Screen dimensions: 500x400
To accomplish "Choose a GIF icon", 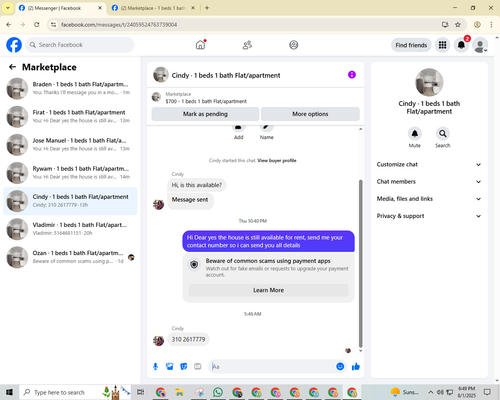I will [198, 367].
